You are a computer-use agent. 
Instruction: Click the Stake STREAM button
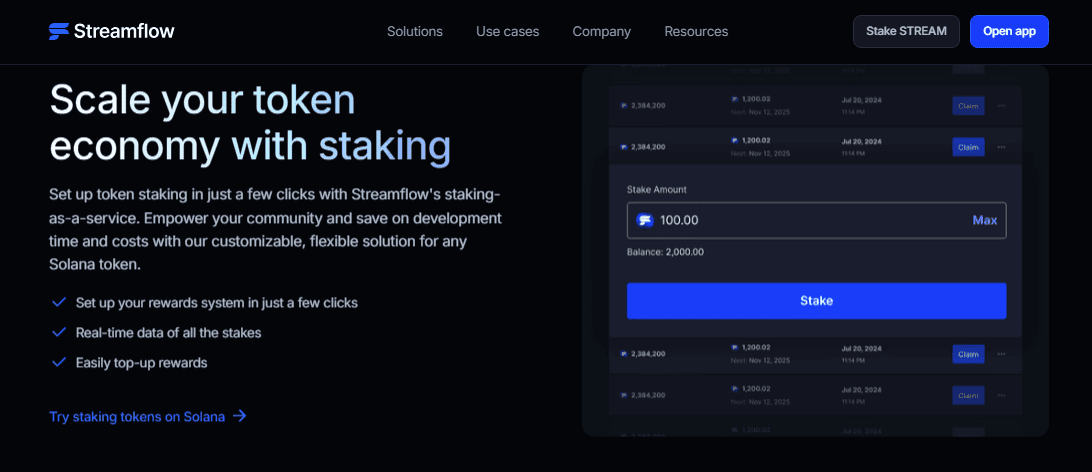906,31
